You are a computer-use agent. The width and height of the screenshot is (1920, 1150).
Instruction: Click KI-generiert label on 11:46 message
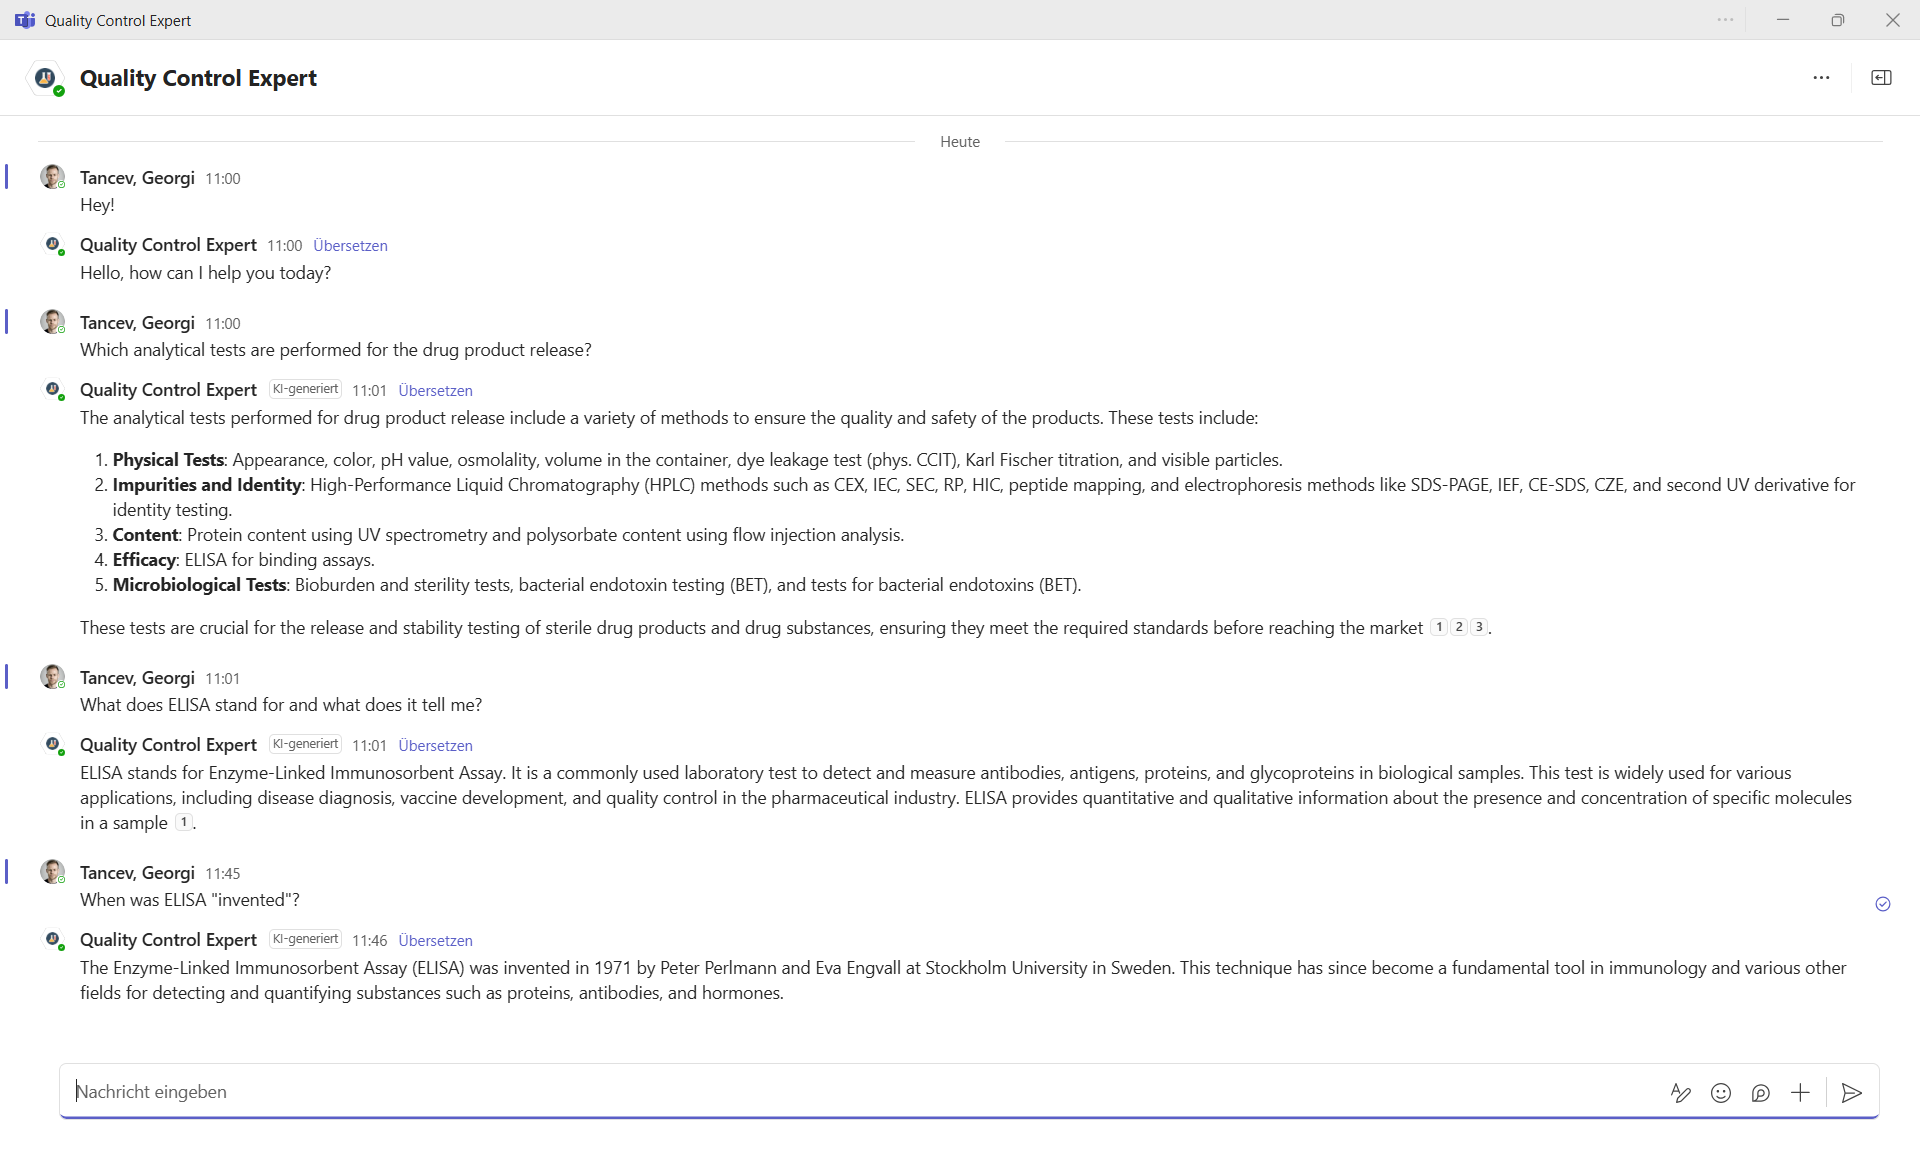(305, 940)
